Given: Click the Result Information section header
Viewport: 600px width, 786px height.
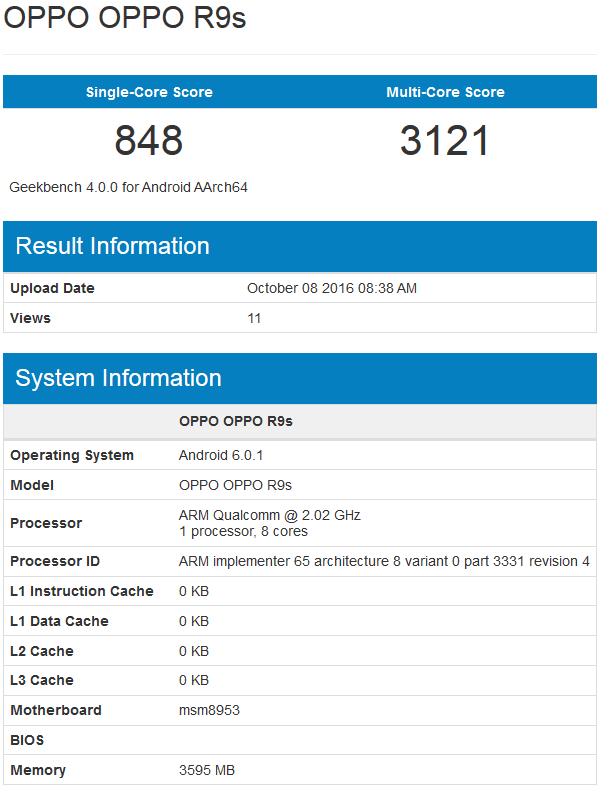Looking at the screenshot, I should 113,246.
